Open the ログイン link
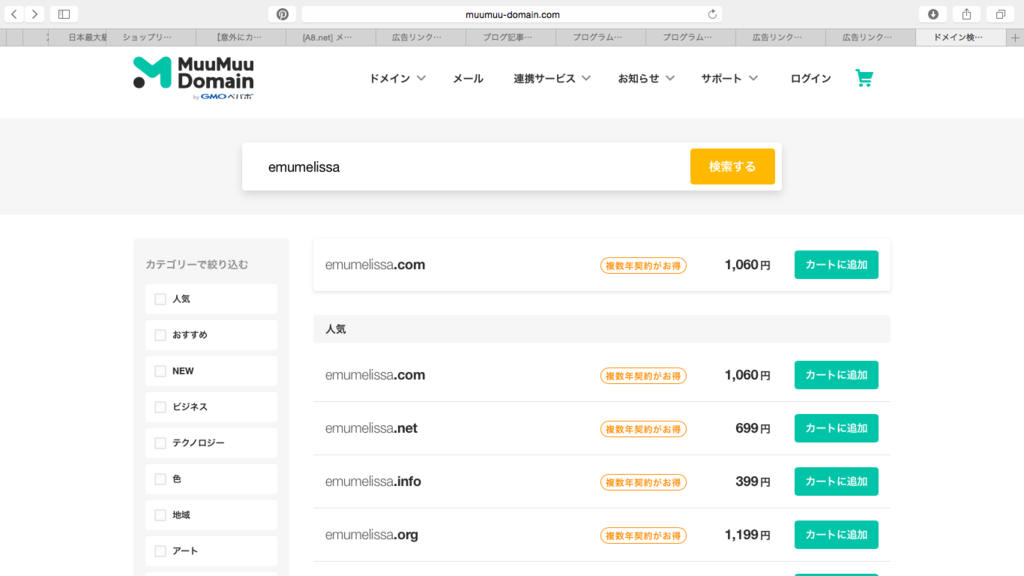 810,78
